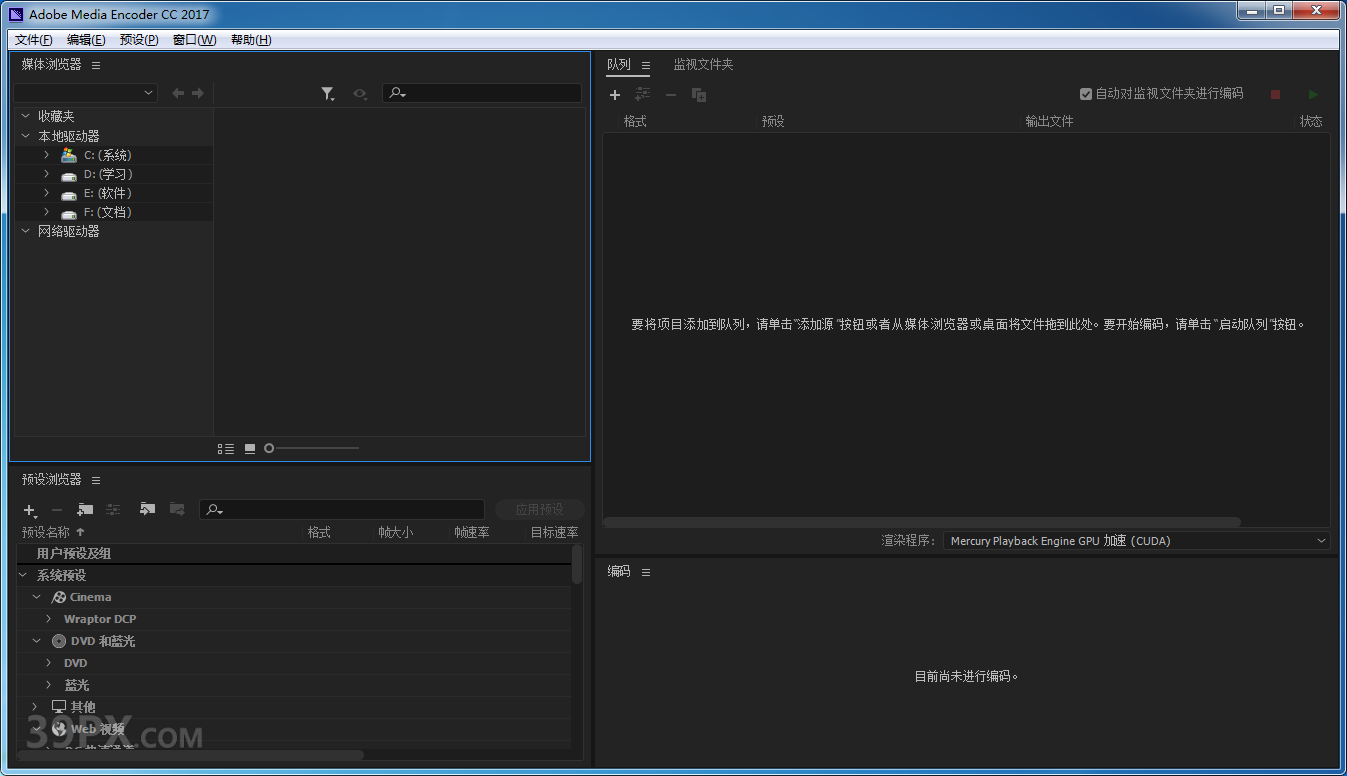Click the create new preset plus icon
The width and height of the screenshot is (1347, 776).
[30, 510]
